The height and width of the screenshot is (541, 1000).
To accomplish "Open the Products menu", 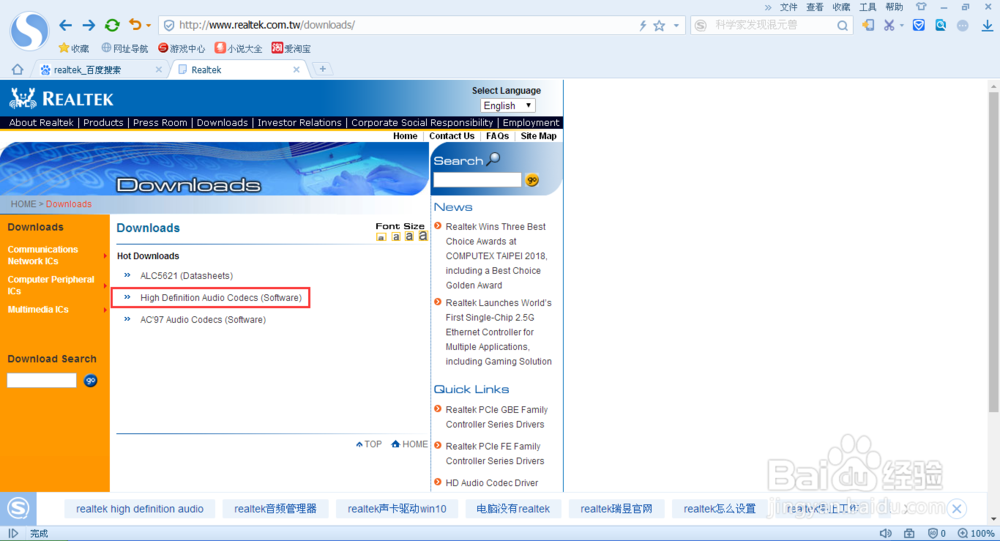I will (103, 122).
